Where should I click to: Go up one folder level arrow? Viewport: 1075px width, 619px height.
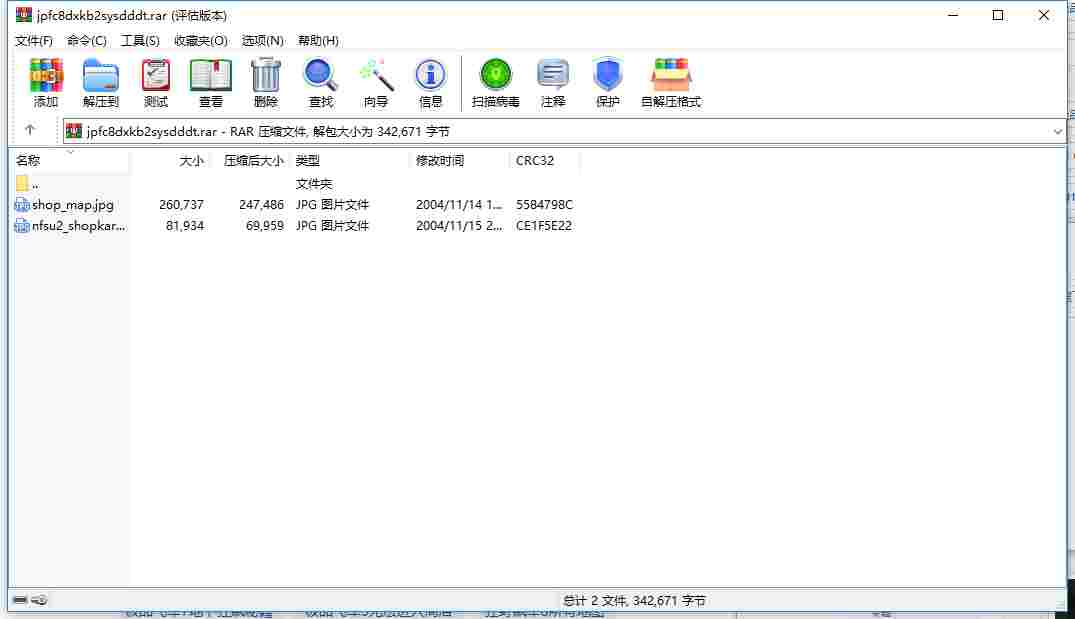pos(29,130)
